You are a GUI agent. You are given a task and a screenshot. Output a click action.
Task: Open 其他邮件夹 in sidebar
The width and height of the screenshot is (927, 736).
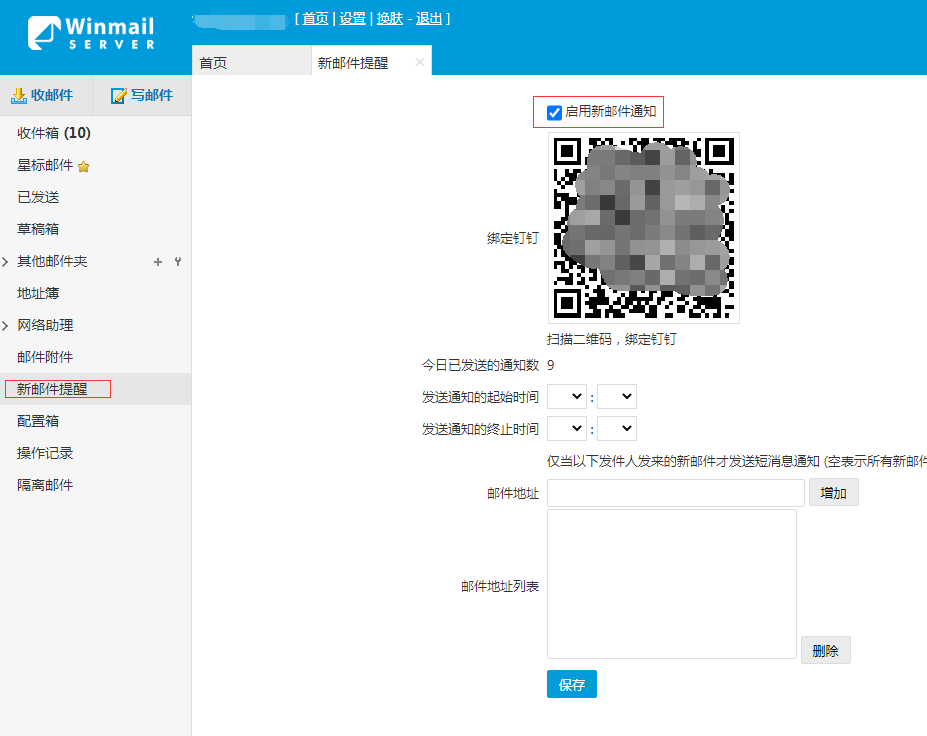52,261
